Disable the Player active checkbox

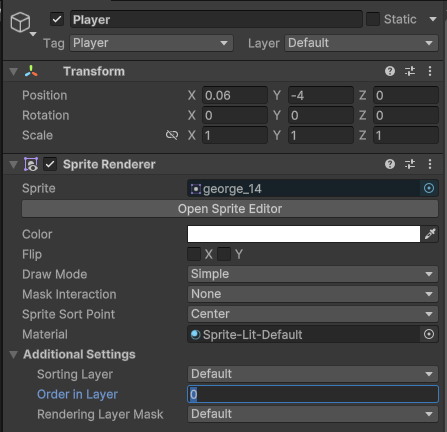(x=57, y=19)
